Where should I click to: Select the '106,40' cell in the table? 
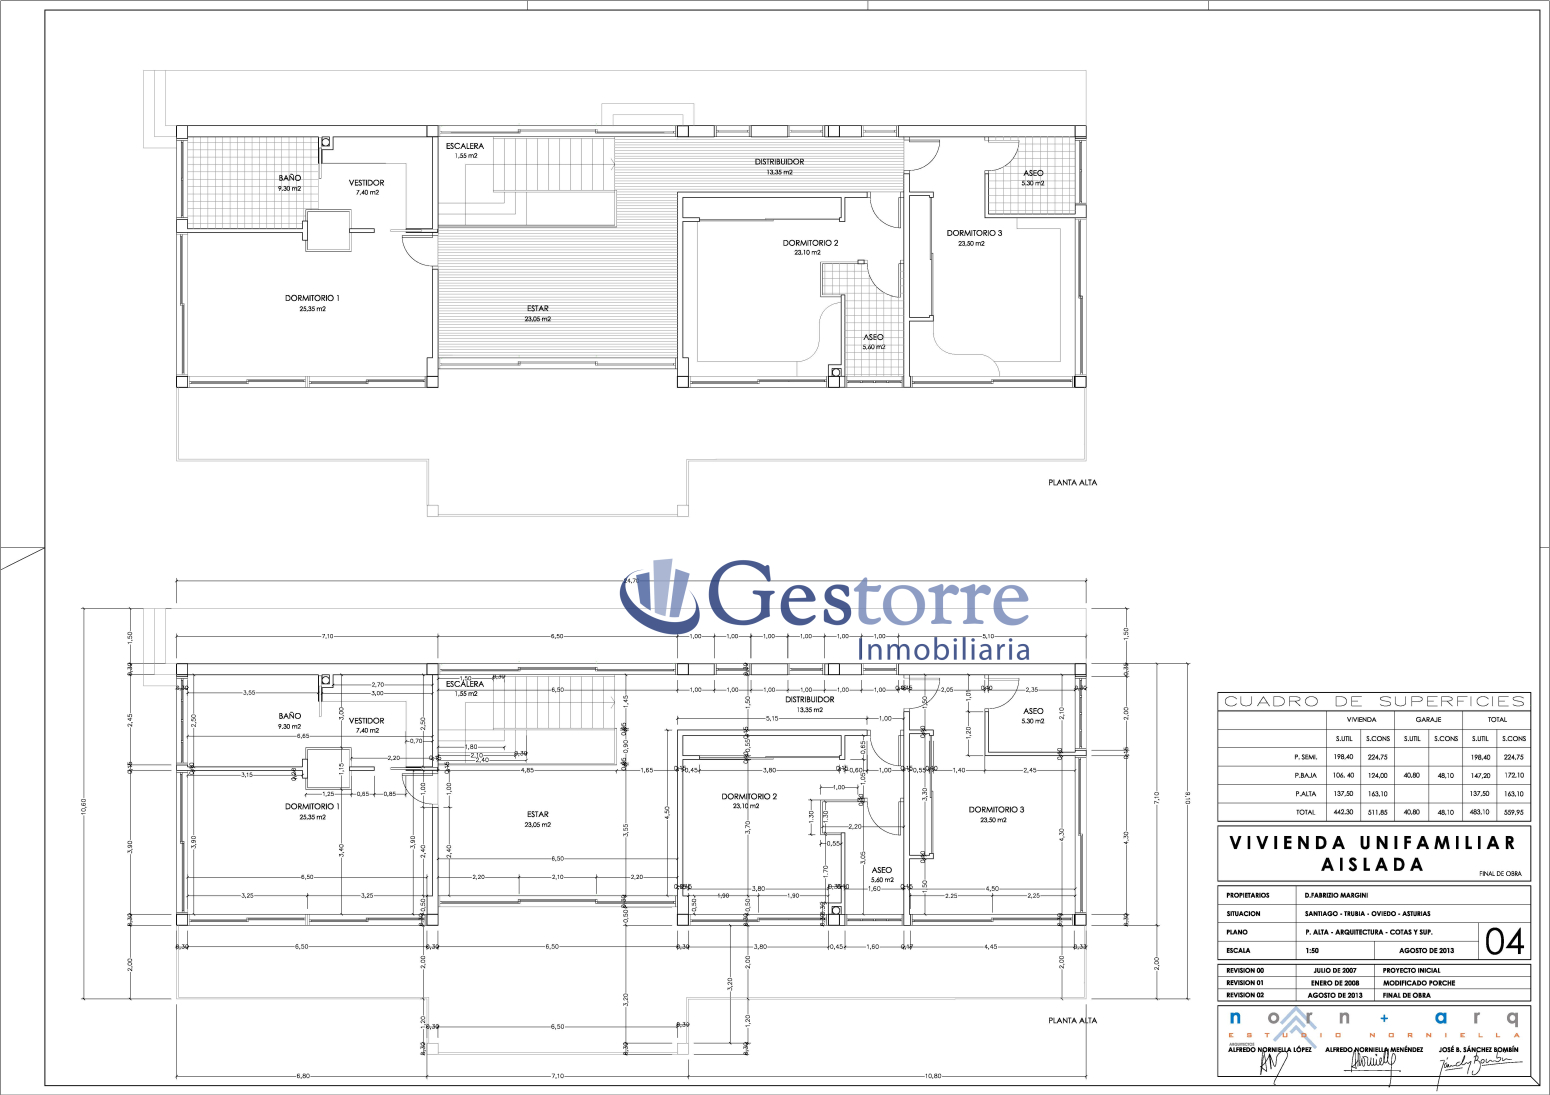click(x=1343, y=775)
